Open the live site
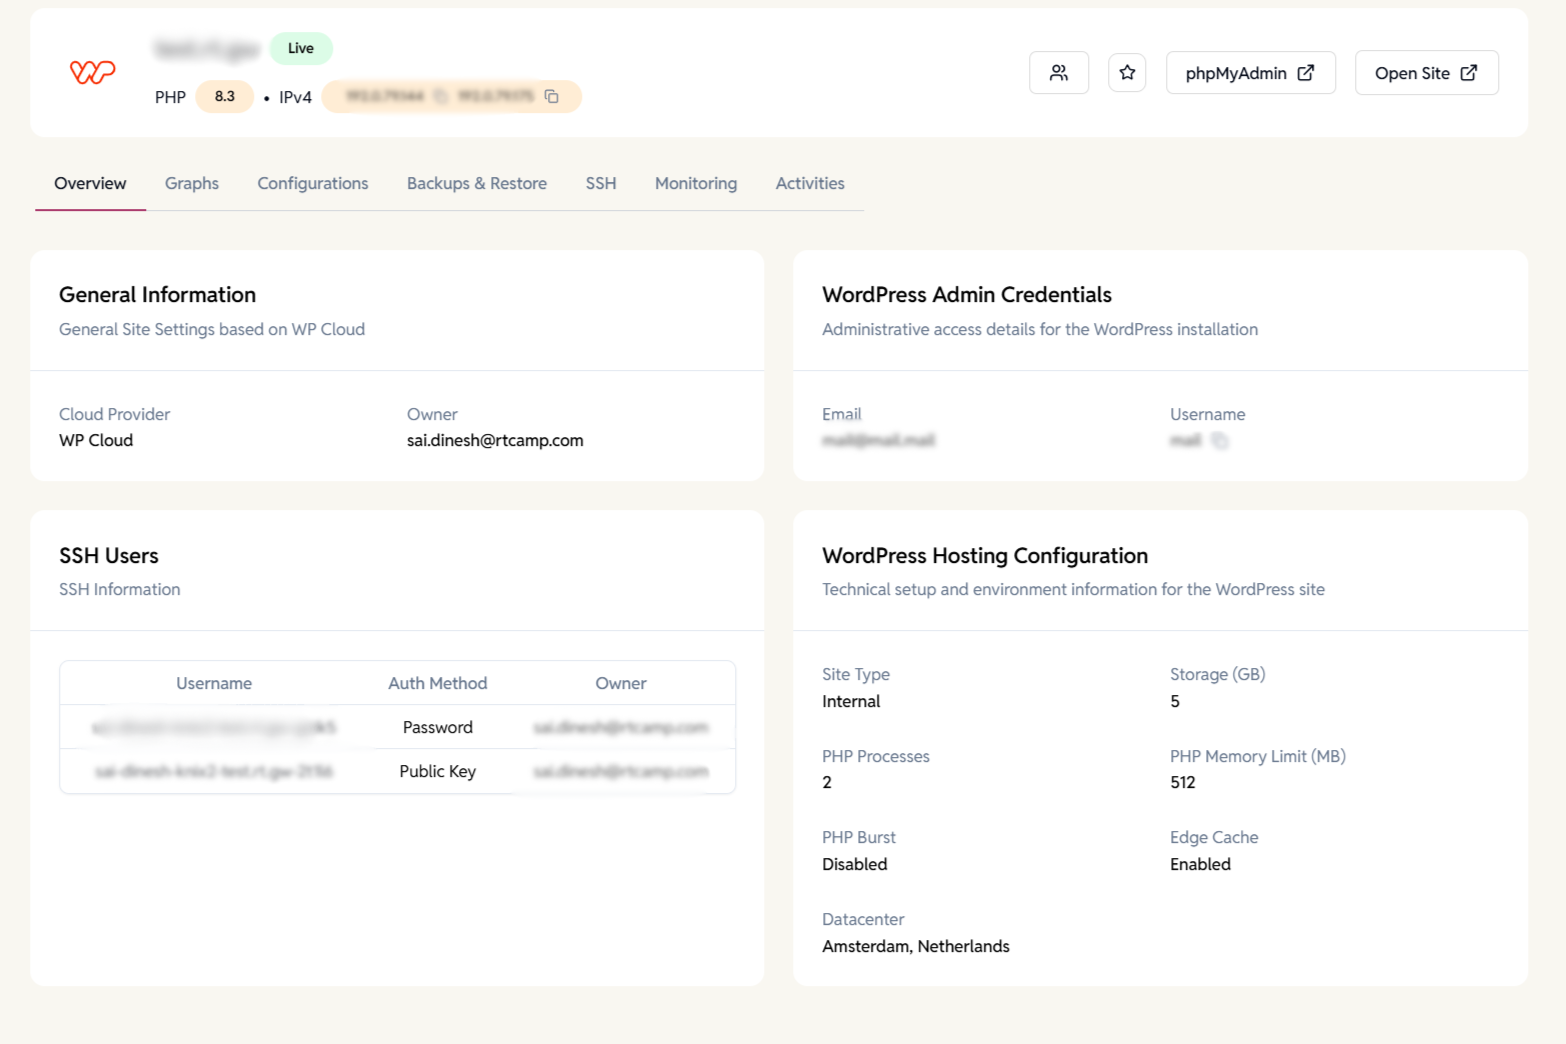Screen dimensions: 1566x1044 (1426, 72)
